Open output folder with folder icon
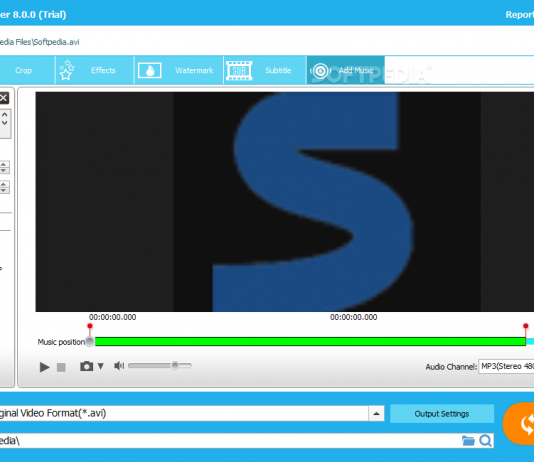This screenshot has height=462, width=534. click(468, 441)
